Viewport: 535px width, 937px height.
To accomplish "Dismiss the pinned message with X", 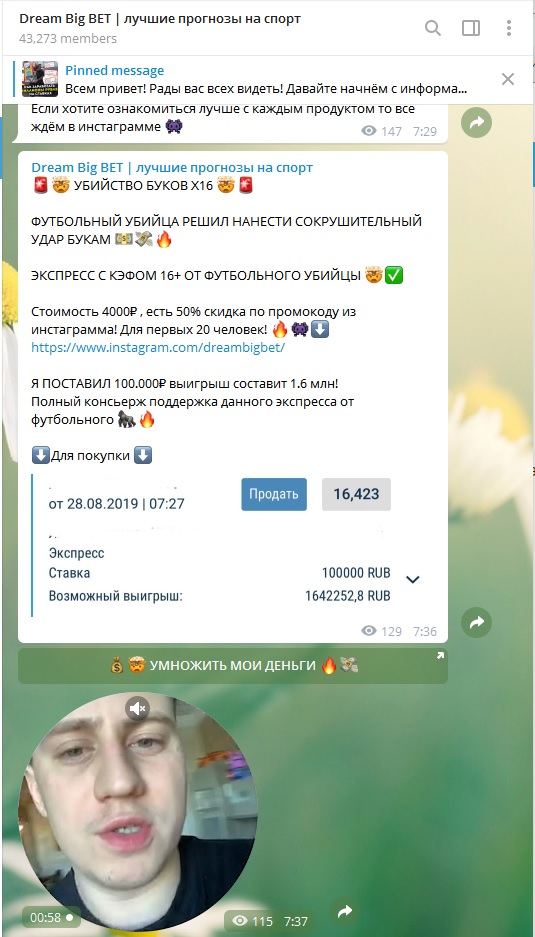I will 508,79.
